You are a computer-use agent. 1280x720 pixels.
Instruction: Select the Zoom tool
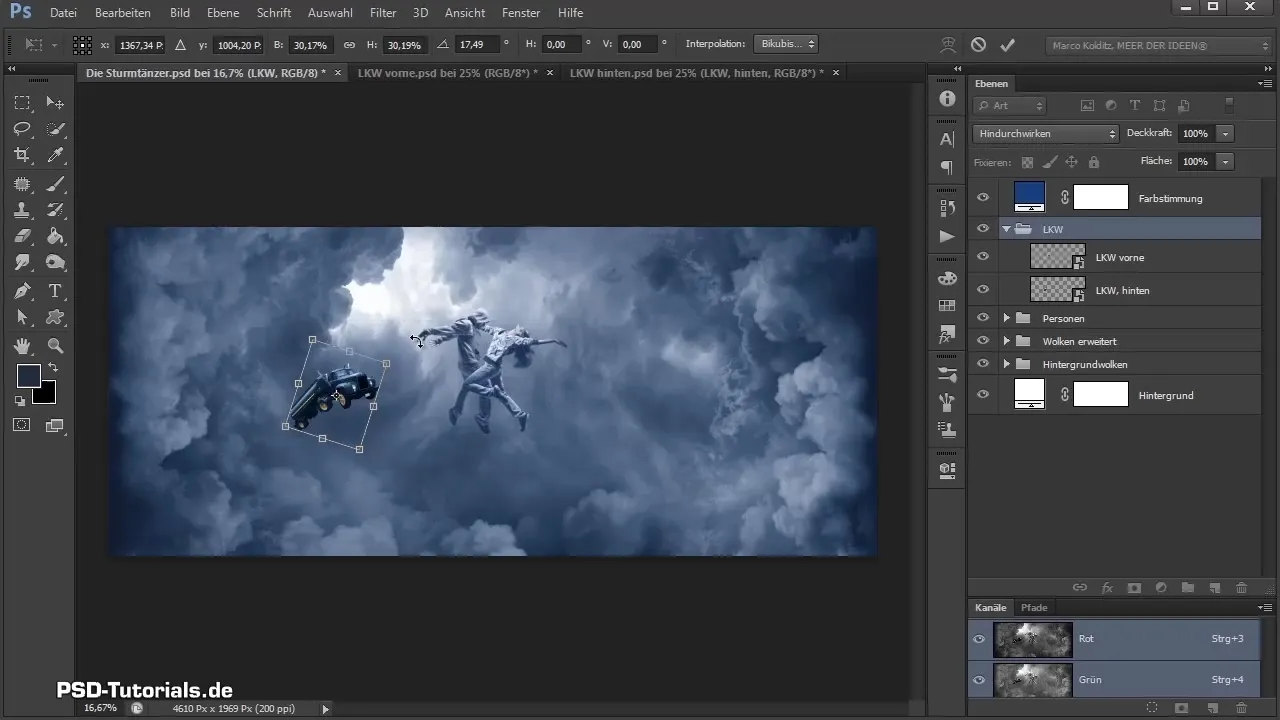tap(56, 346)
